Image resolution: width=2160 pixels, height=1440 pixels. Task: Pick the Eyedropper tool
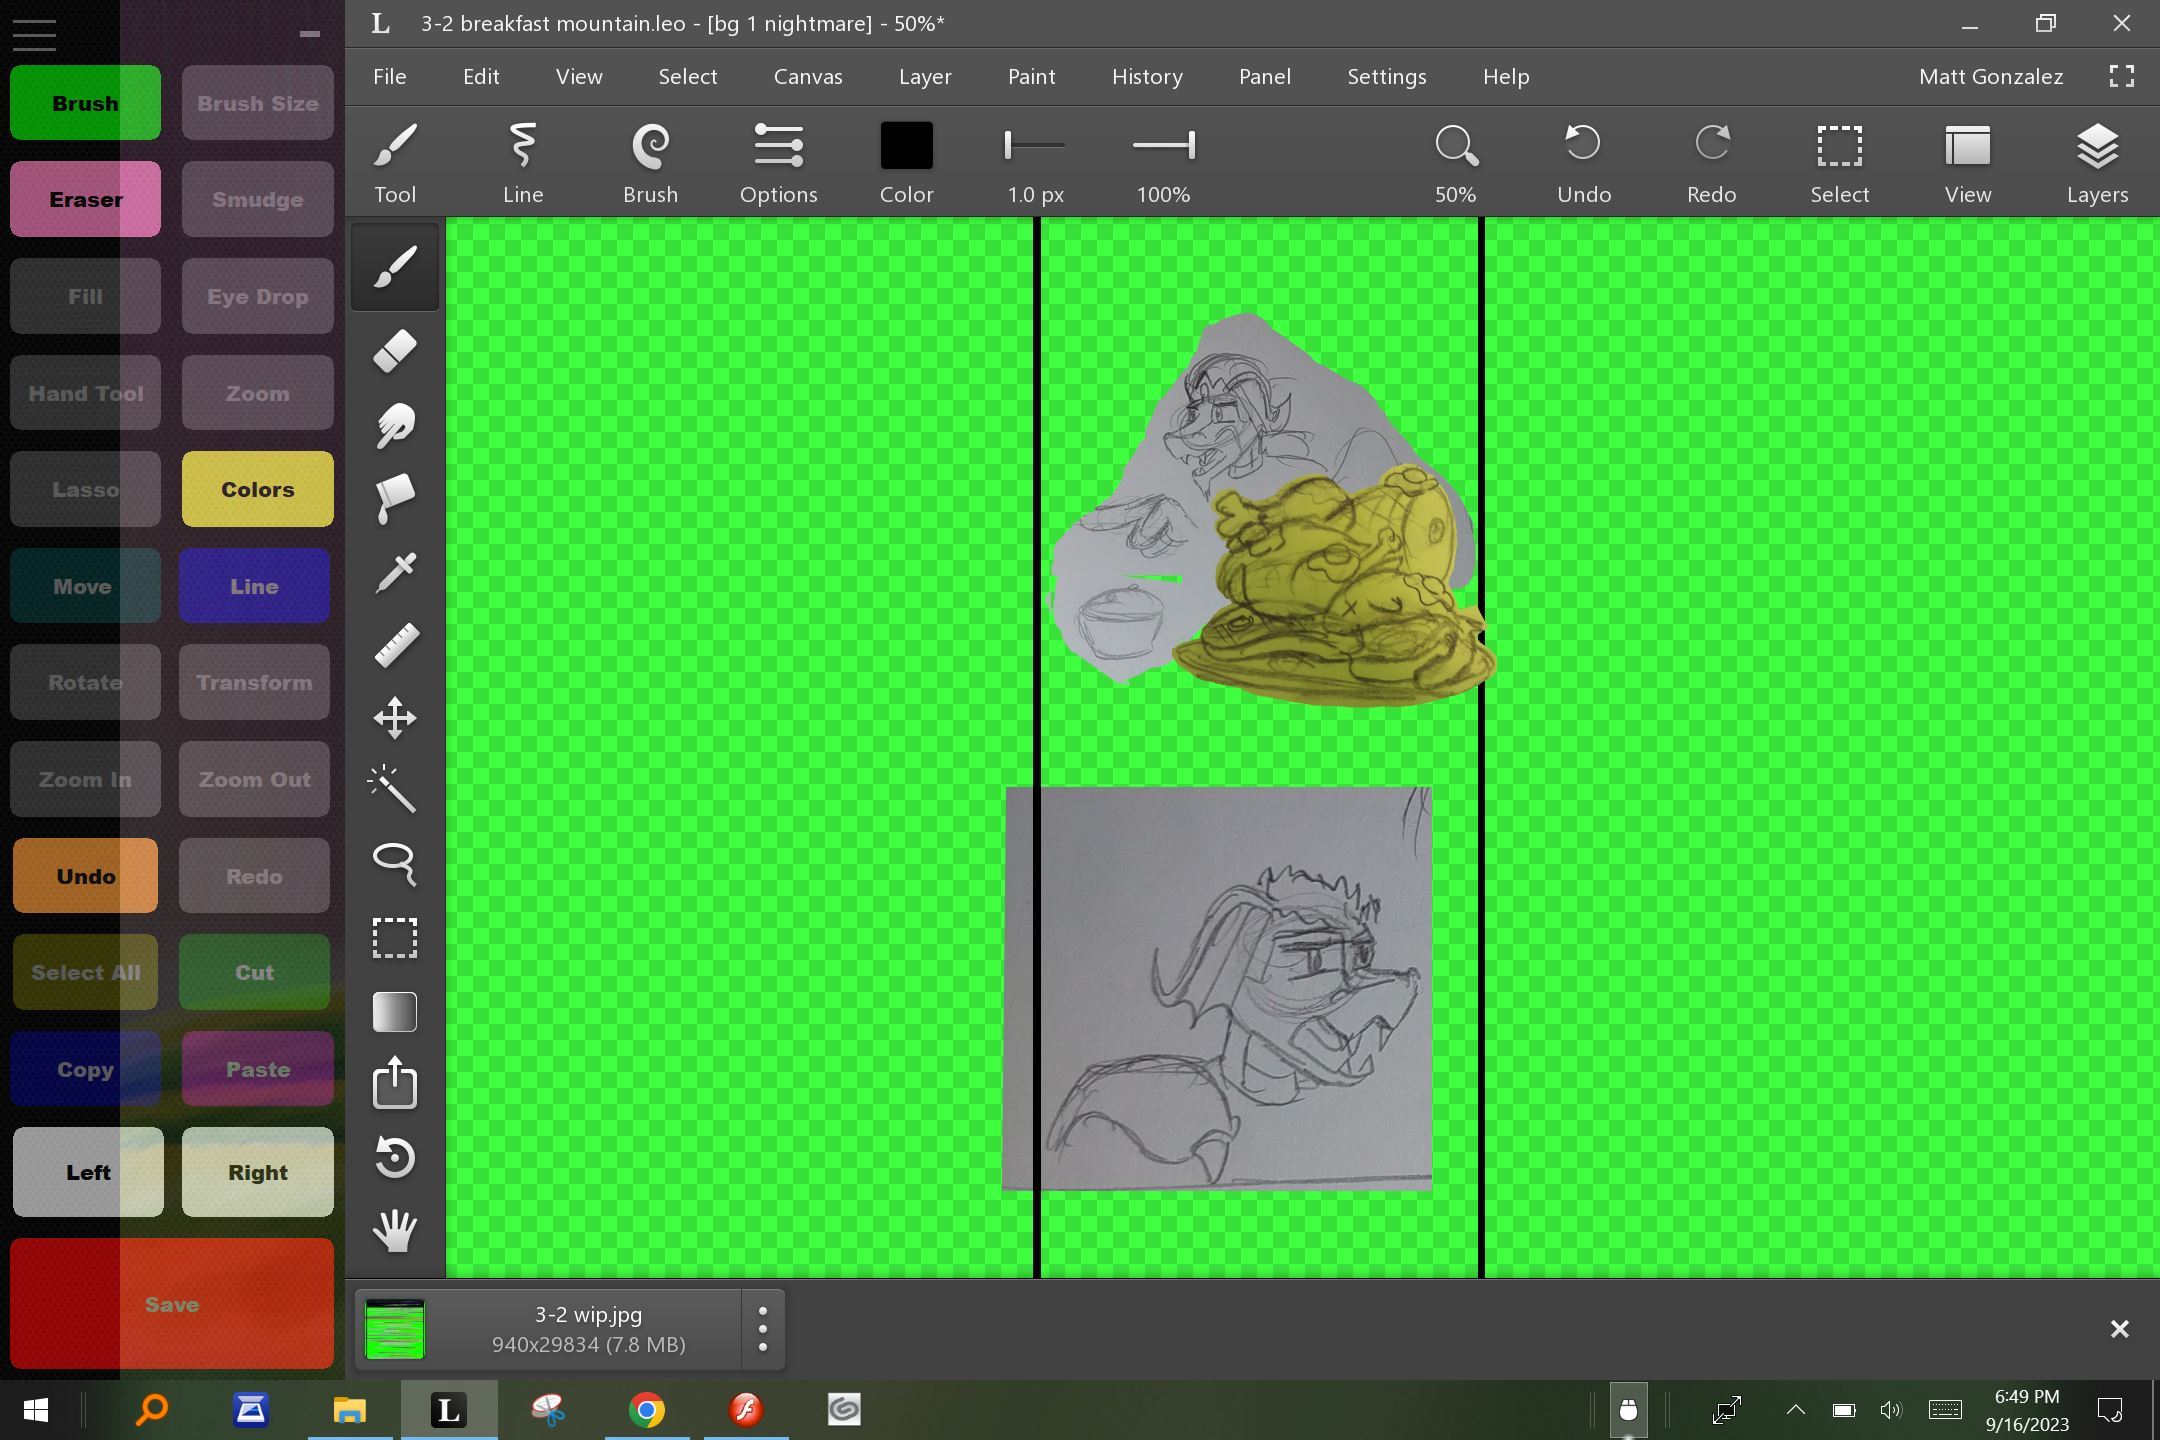click(394, 572)
